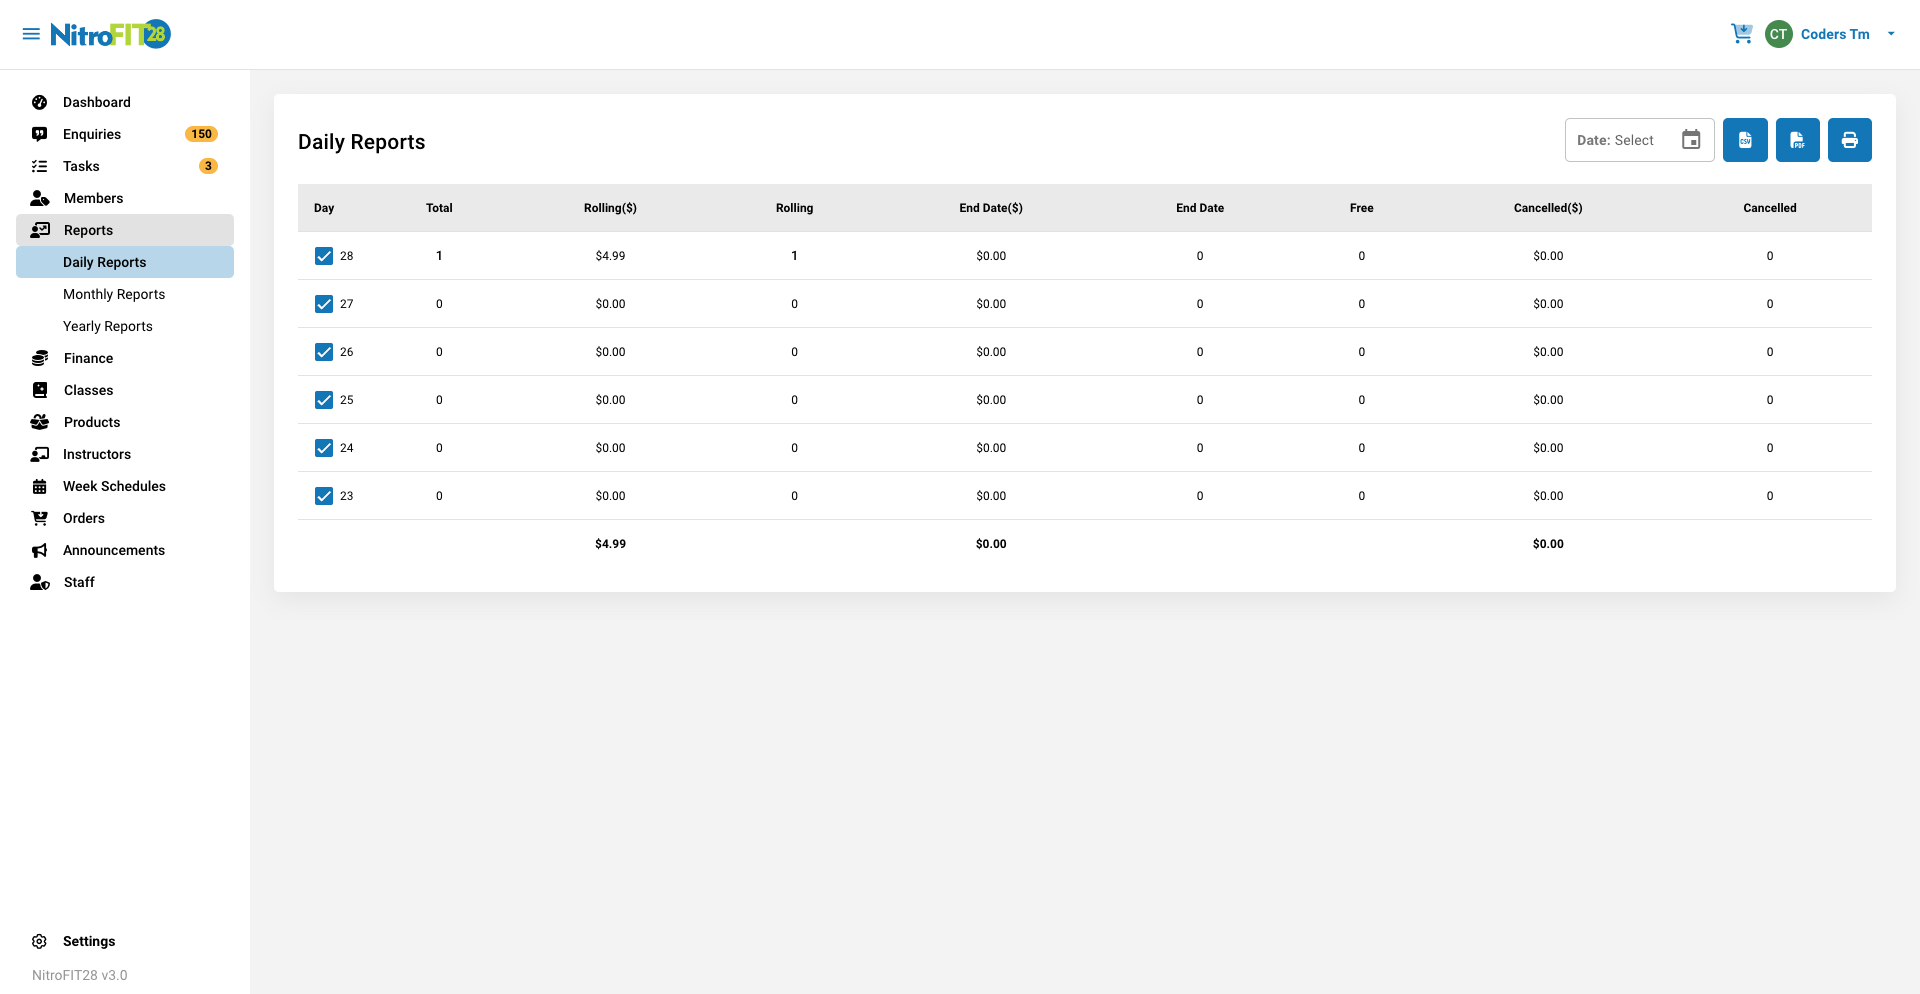Viewport: 1920px width, 994px height.
Task: Toggle the checkbox for day 26
Action: tap(324, 352)
